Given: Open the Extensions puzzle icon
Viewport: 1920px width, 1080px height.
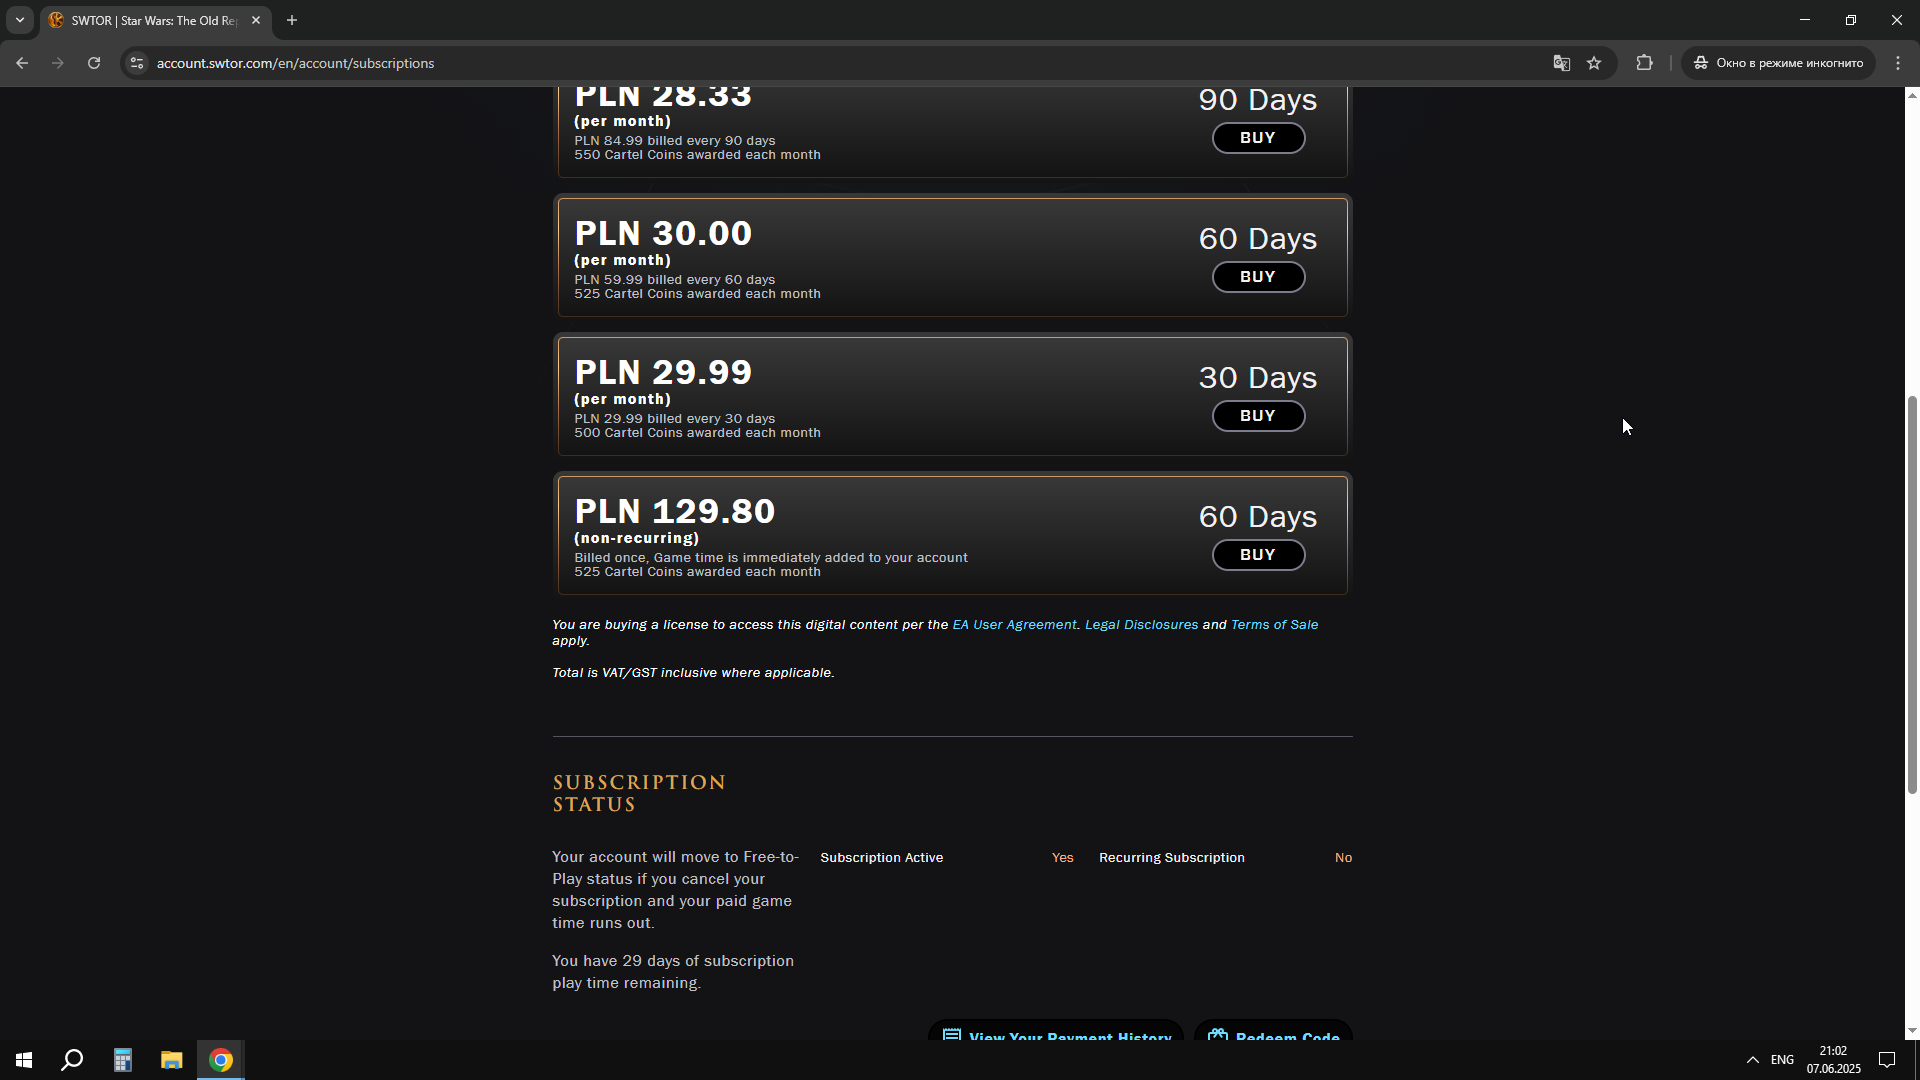Looking at the screenshot, I should point(1644,63).
